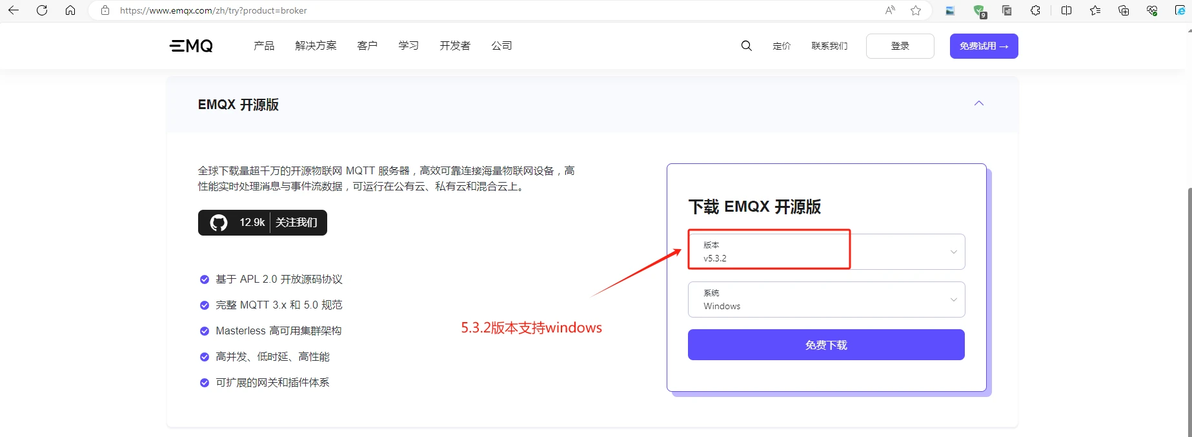Screen dimensions: 1192x437
Task: Open the 解决方案 menu
Action: coord(315,46)
